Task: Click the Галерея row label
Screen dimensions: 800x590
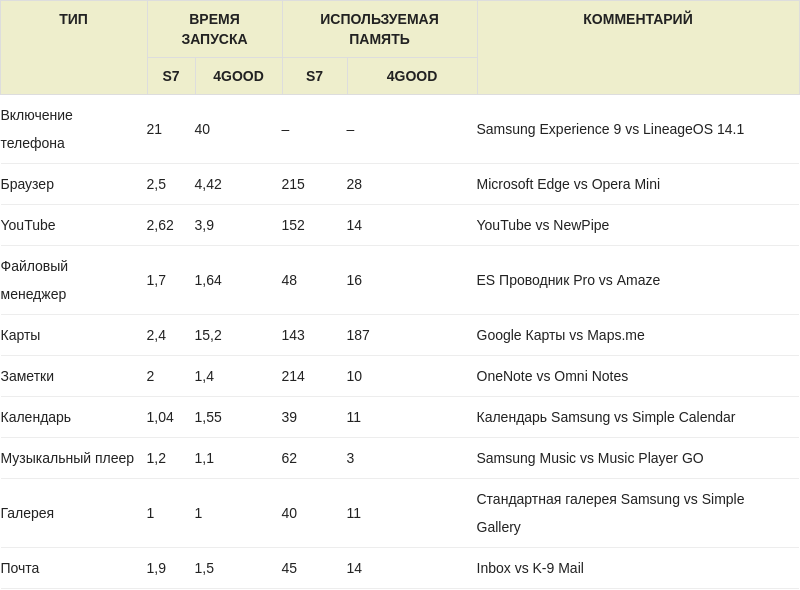Action: 28,513
